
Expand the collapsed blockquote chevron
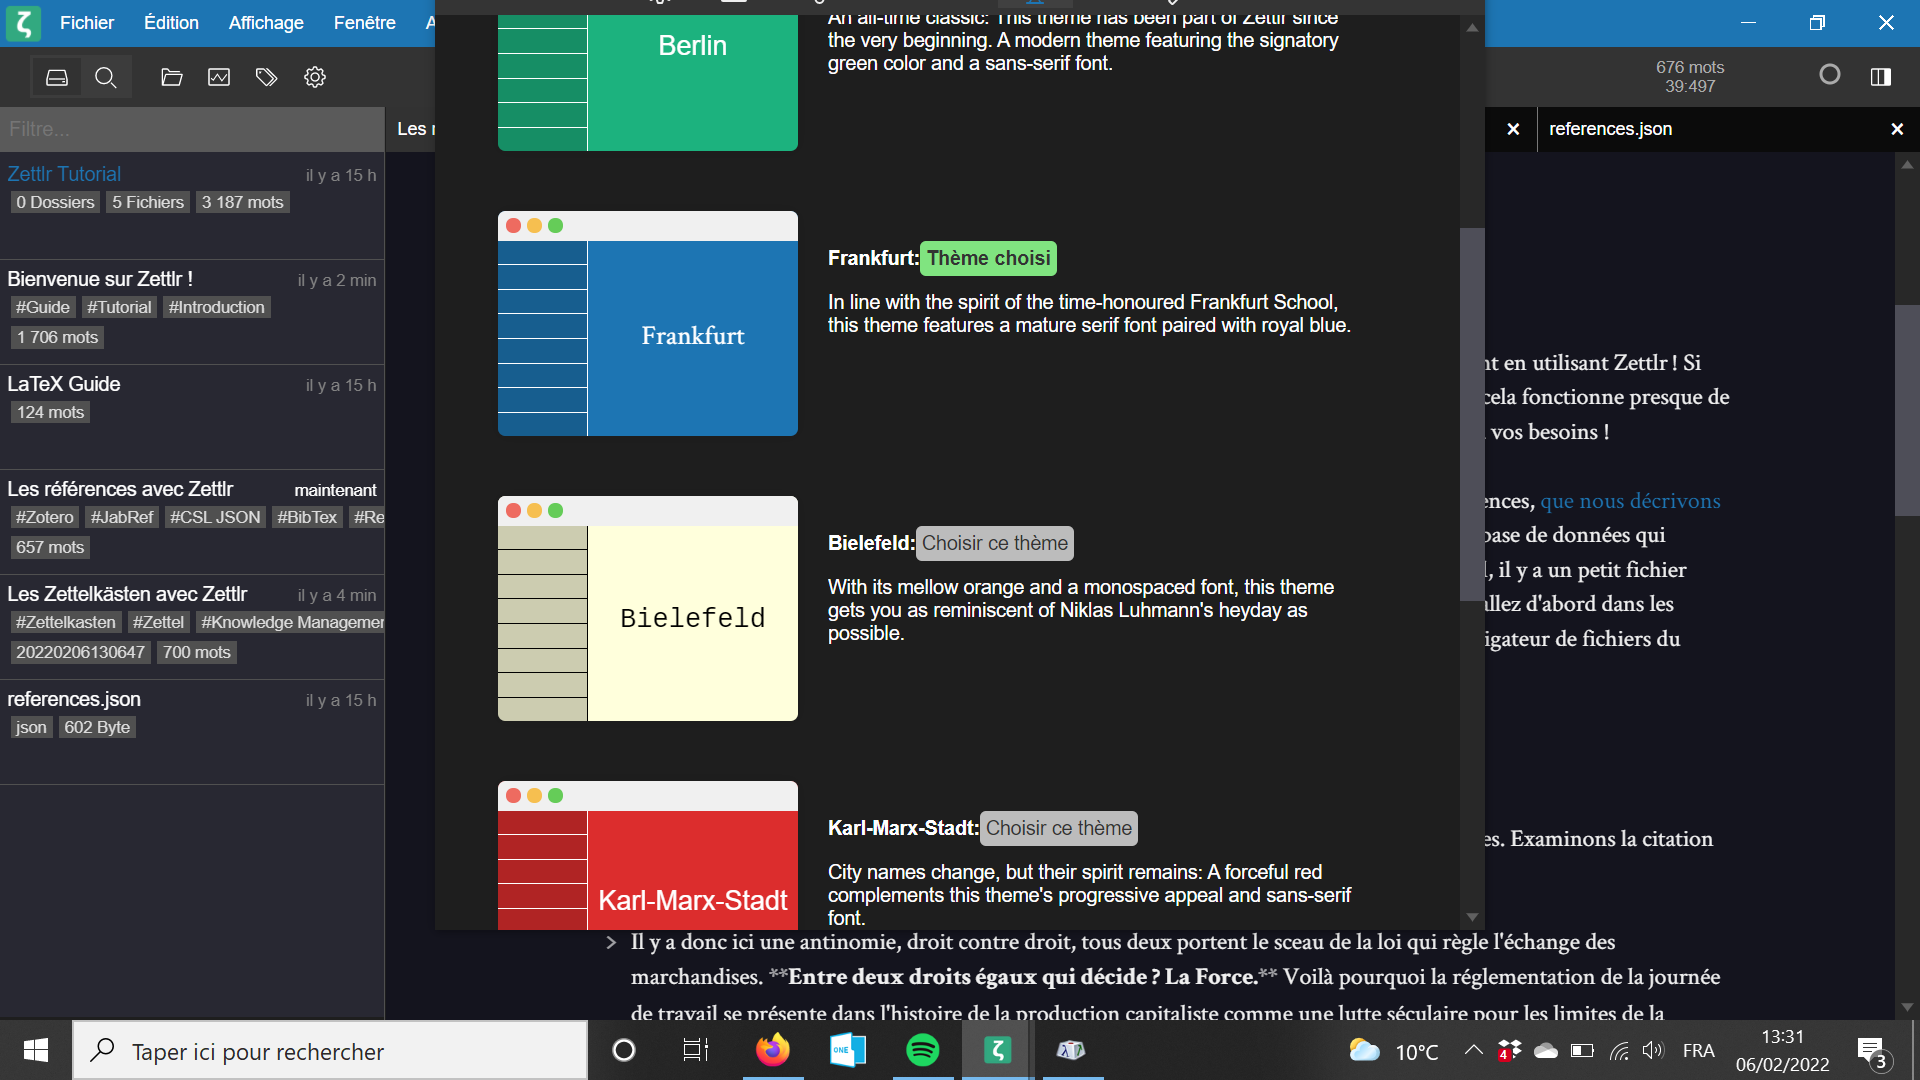(611, 942)
